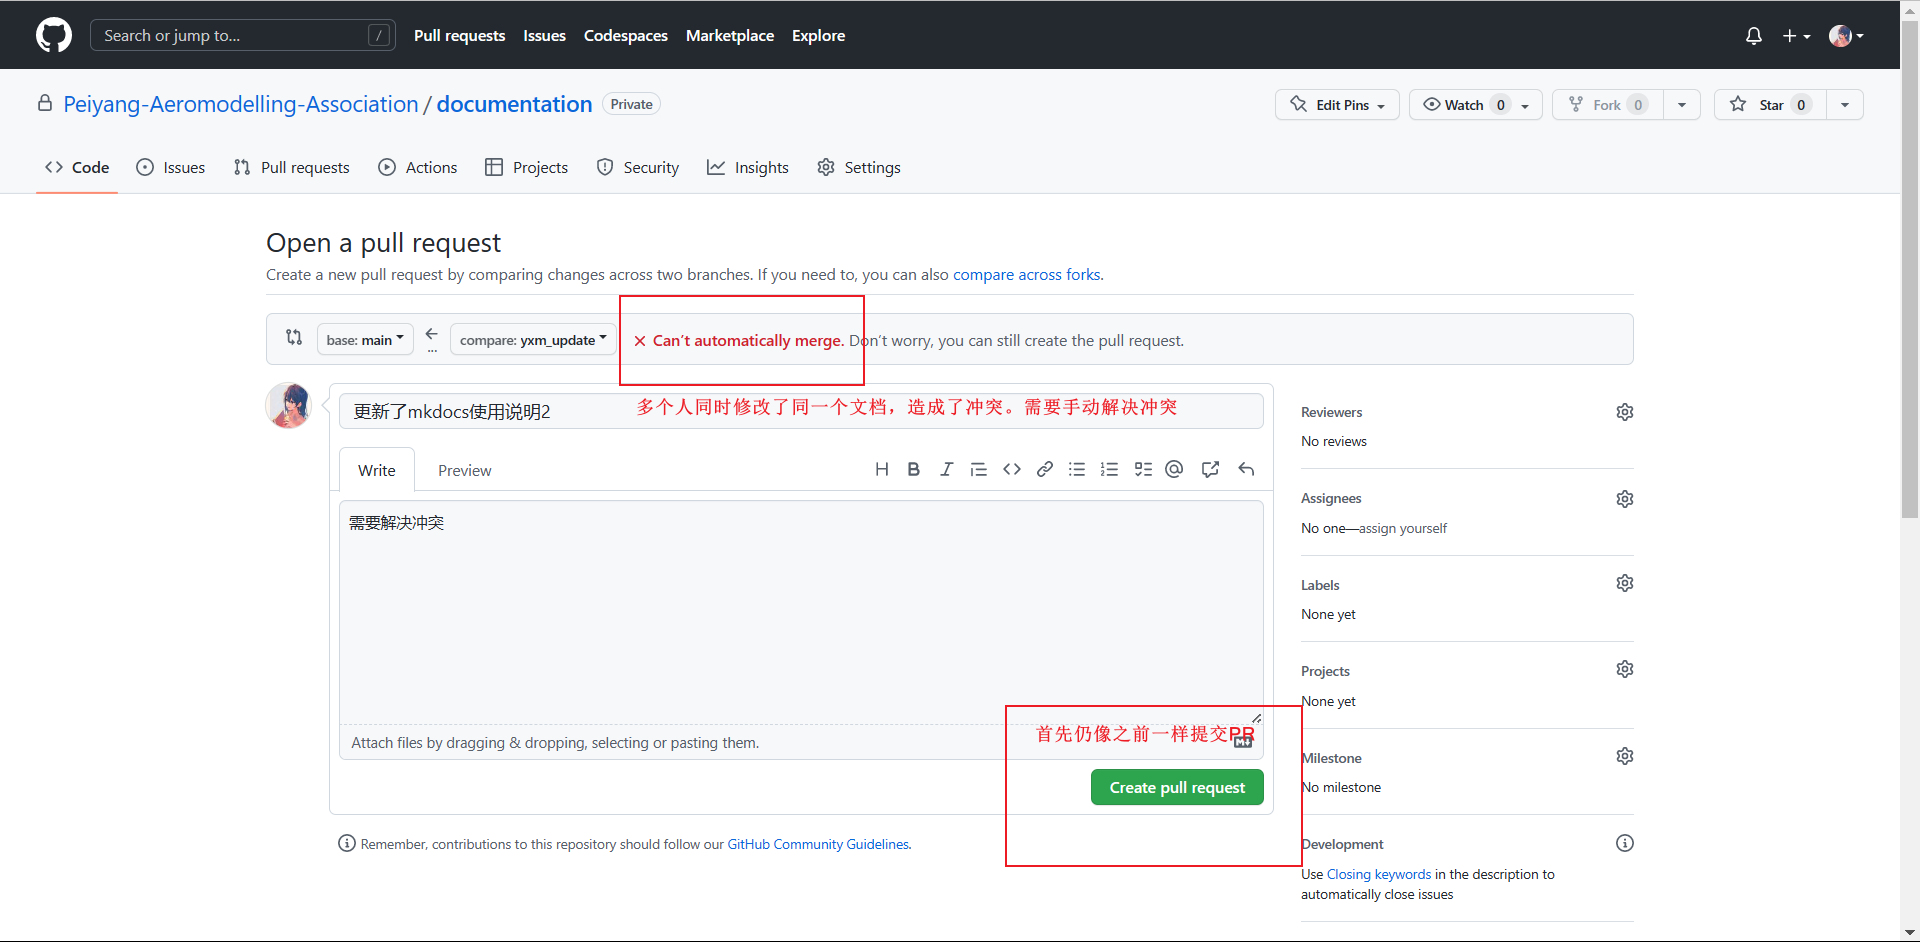
Task: Expand the base: main branch dropdown
Action: pyautogui.click(x=365, y=340)
